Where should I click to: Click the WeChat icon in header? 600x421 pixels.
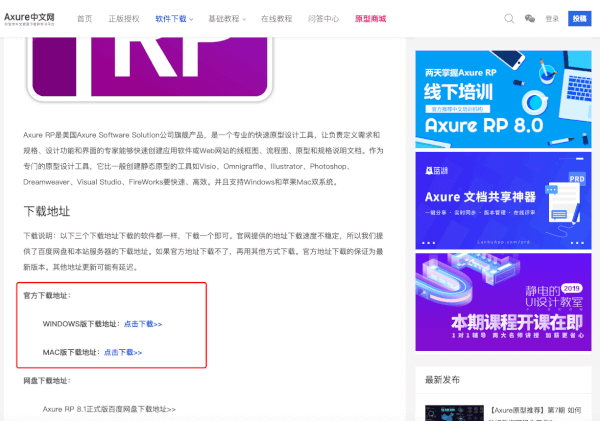530,18
